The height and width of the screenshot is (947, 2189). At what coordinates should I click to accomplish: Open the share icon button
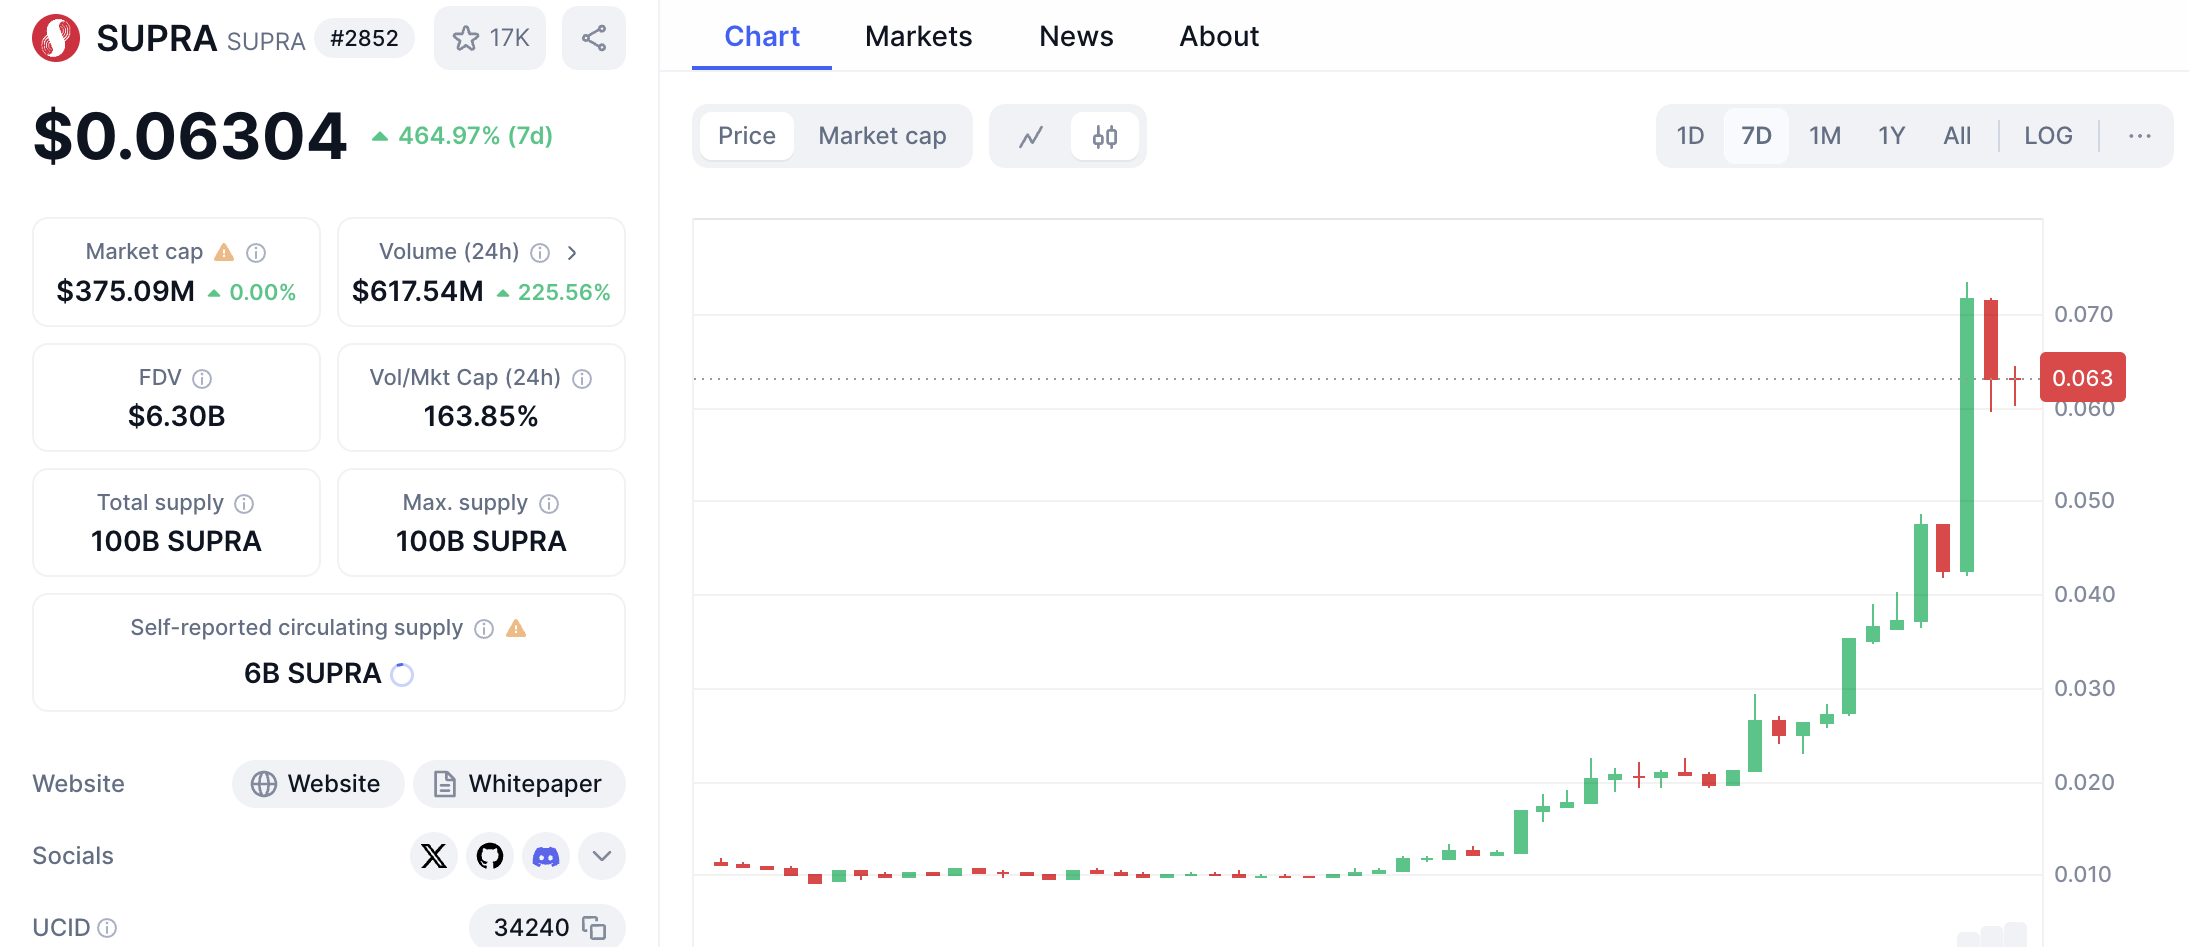click(594, 38)
